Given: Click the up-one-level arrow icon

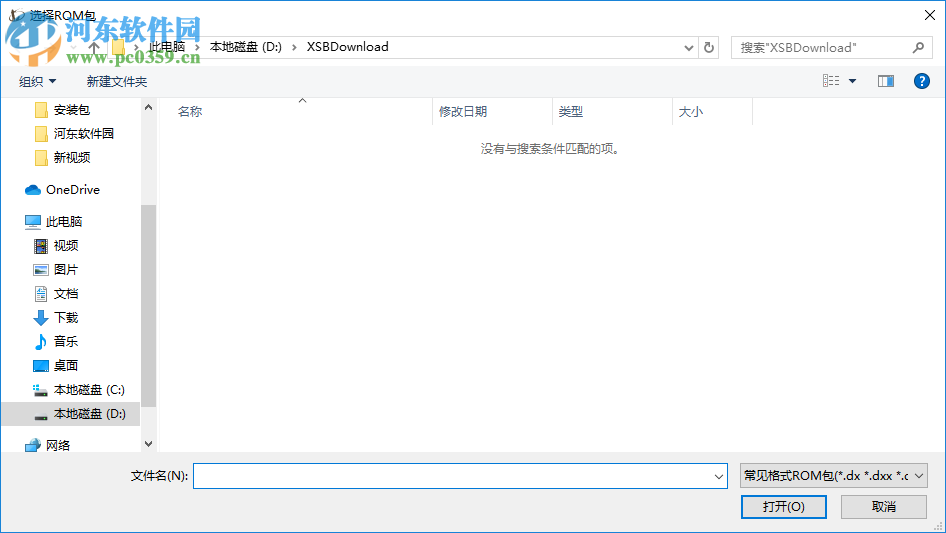Looking at the screenshot, I should click(x=94, y=47).
